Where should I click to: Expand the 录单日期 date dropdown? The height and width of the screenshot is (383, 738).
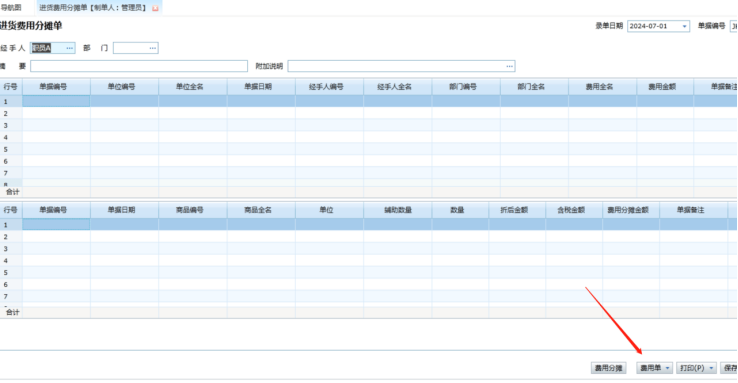684,26
